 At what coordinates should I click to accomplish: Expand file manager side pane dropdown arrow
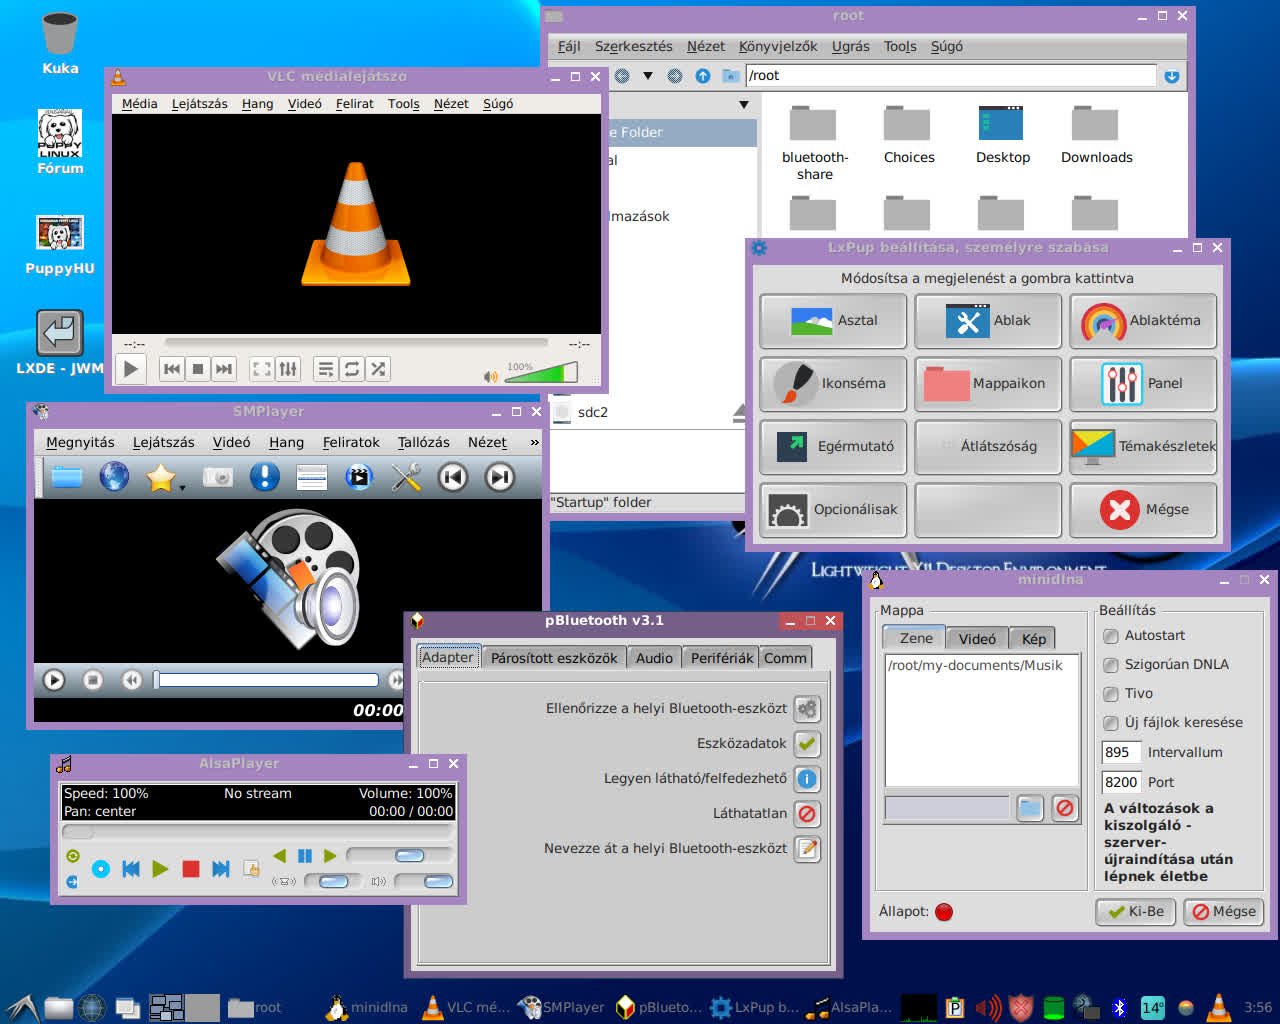(x=743, y=104)
